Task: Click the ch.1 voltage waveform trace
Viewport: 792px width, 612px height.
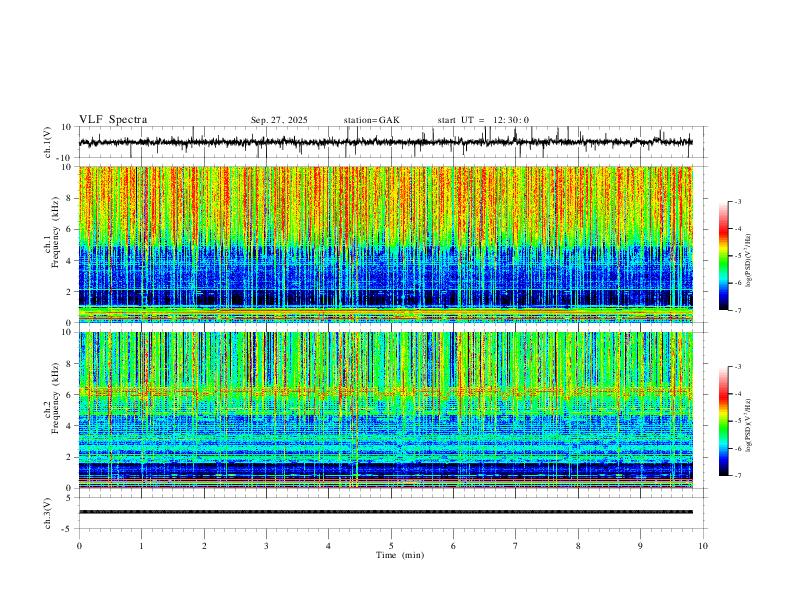Action: tap(386, 142)
